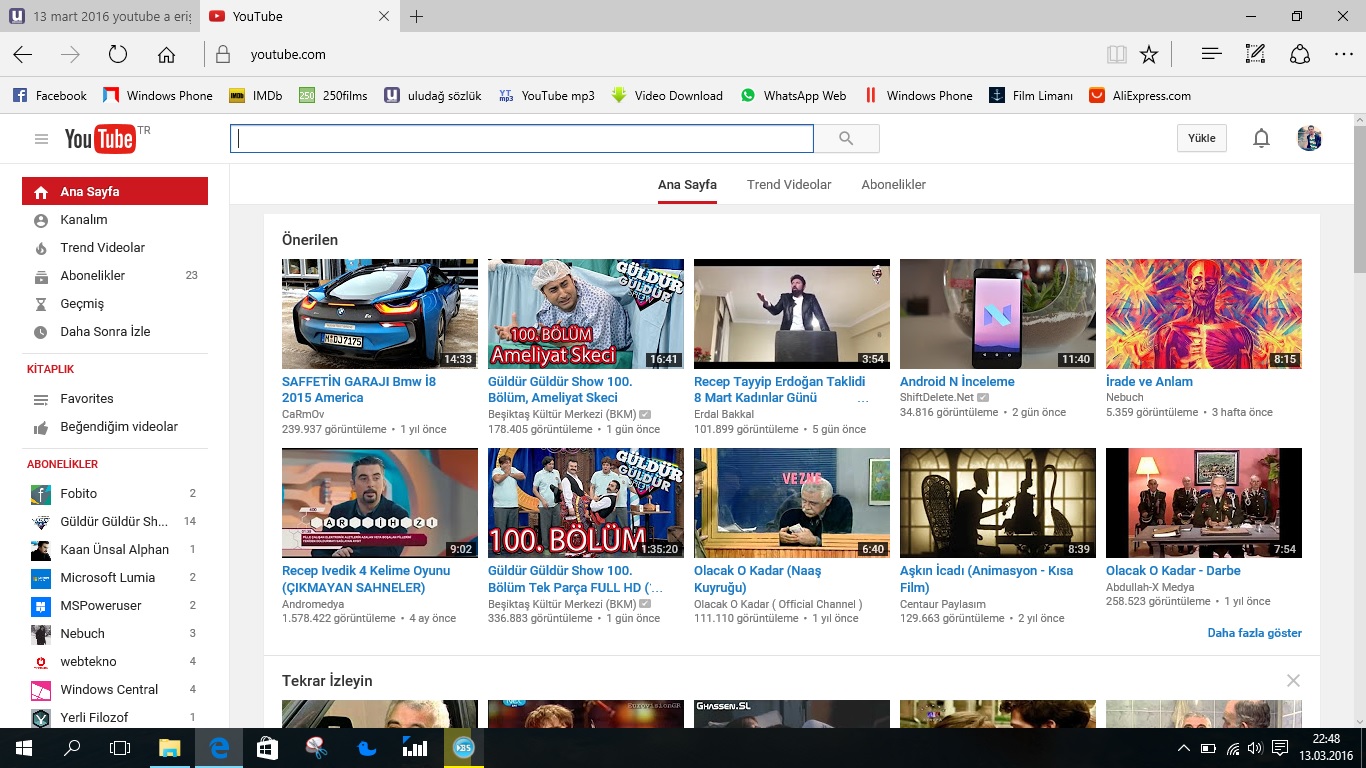Click ShiftDelete.Net channel name
The height and width of the screenshot is (768, 1366).
coord(937,397)
